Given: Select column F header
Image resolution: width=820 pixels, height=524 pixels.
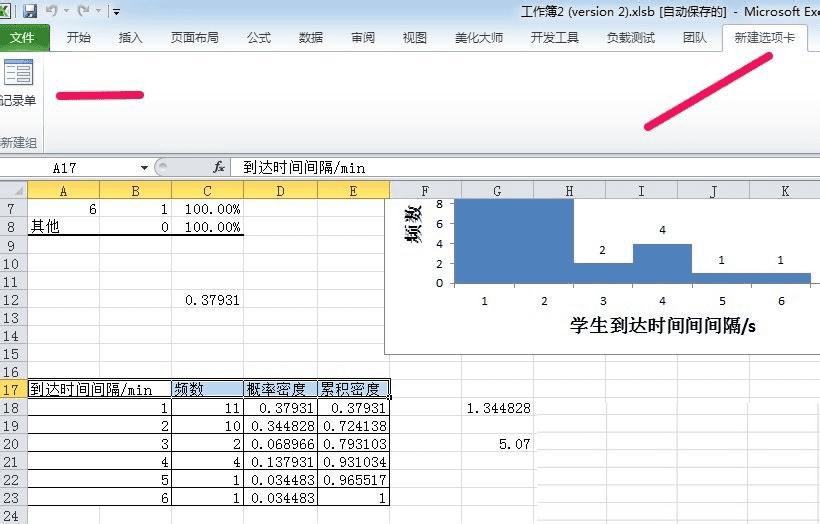Looking at the screenshot, I should (425, 191).
